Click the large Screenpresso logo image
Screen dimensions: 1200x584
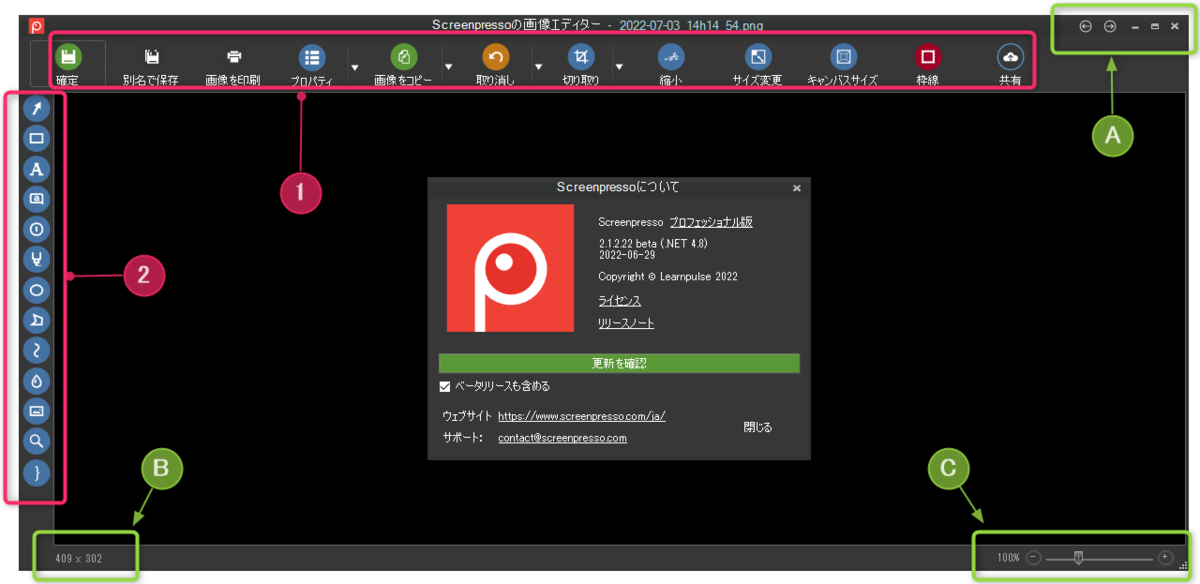(510, 268)
